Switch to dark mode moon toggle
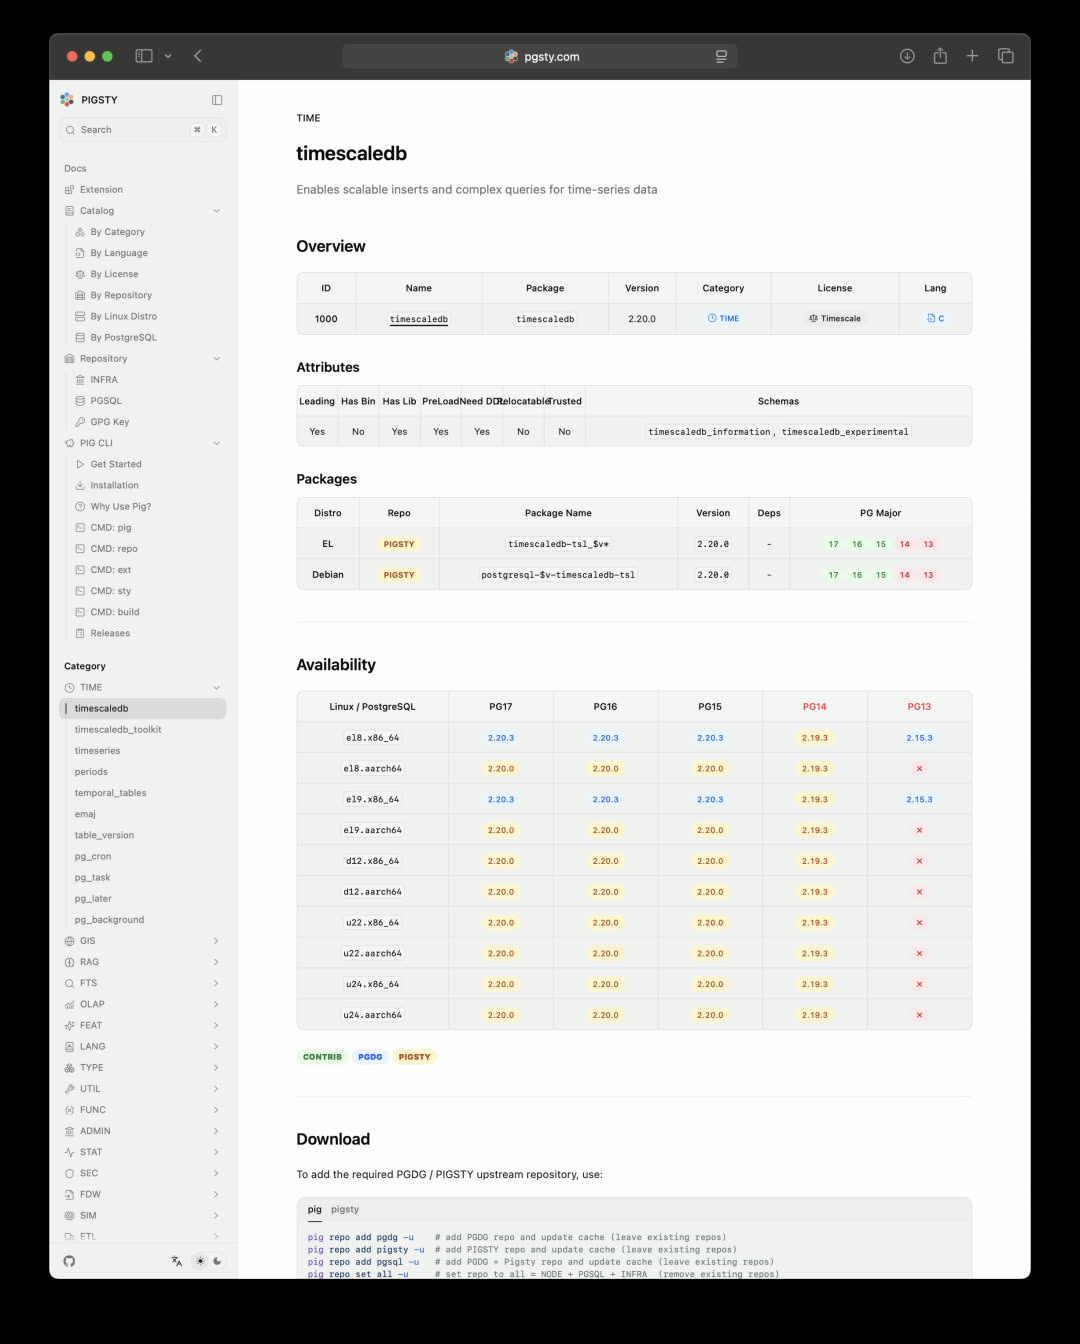1080x1344 pixels. [217, 1261]
